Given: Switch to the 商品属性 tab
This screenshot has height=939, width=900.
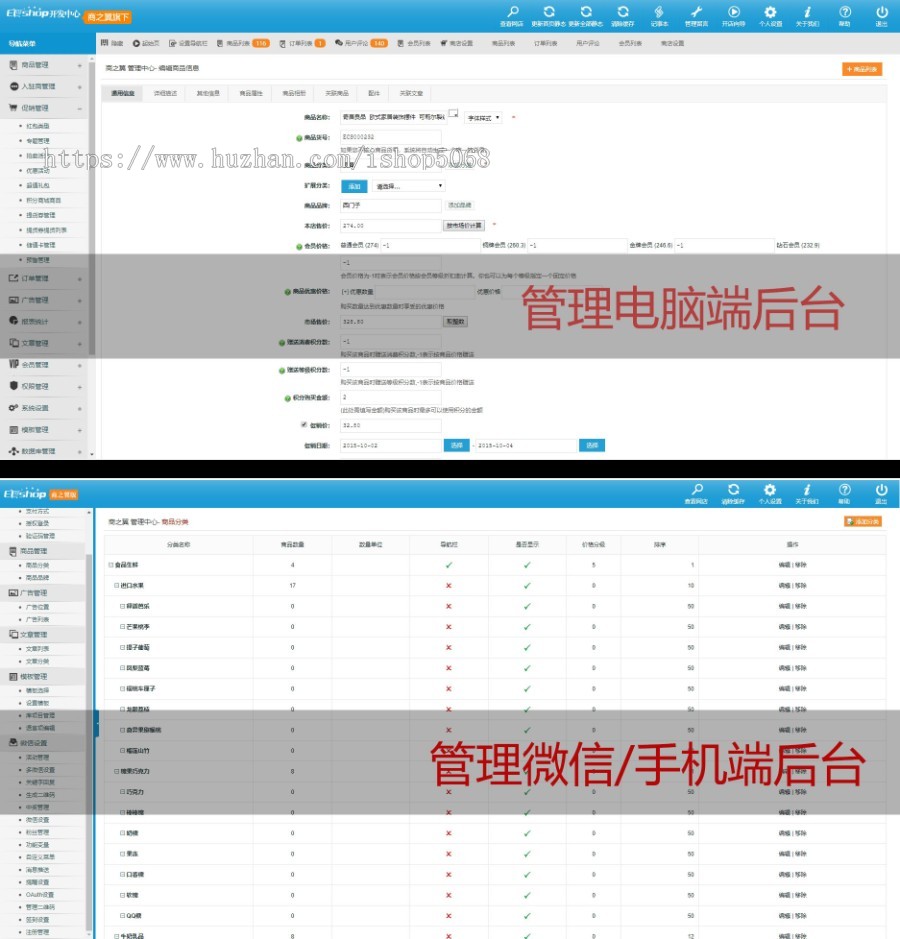Looking at the screenshot, I should tap(251, 93).
